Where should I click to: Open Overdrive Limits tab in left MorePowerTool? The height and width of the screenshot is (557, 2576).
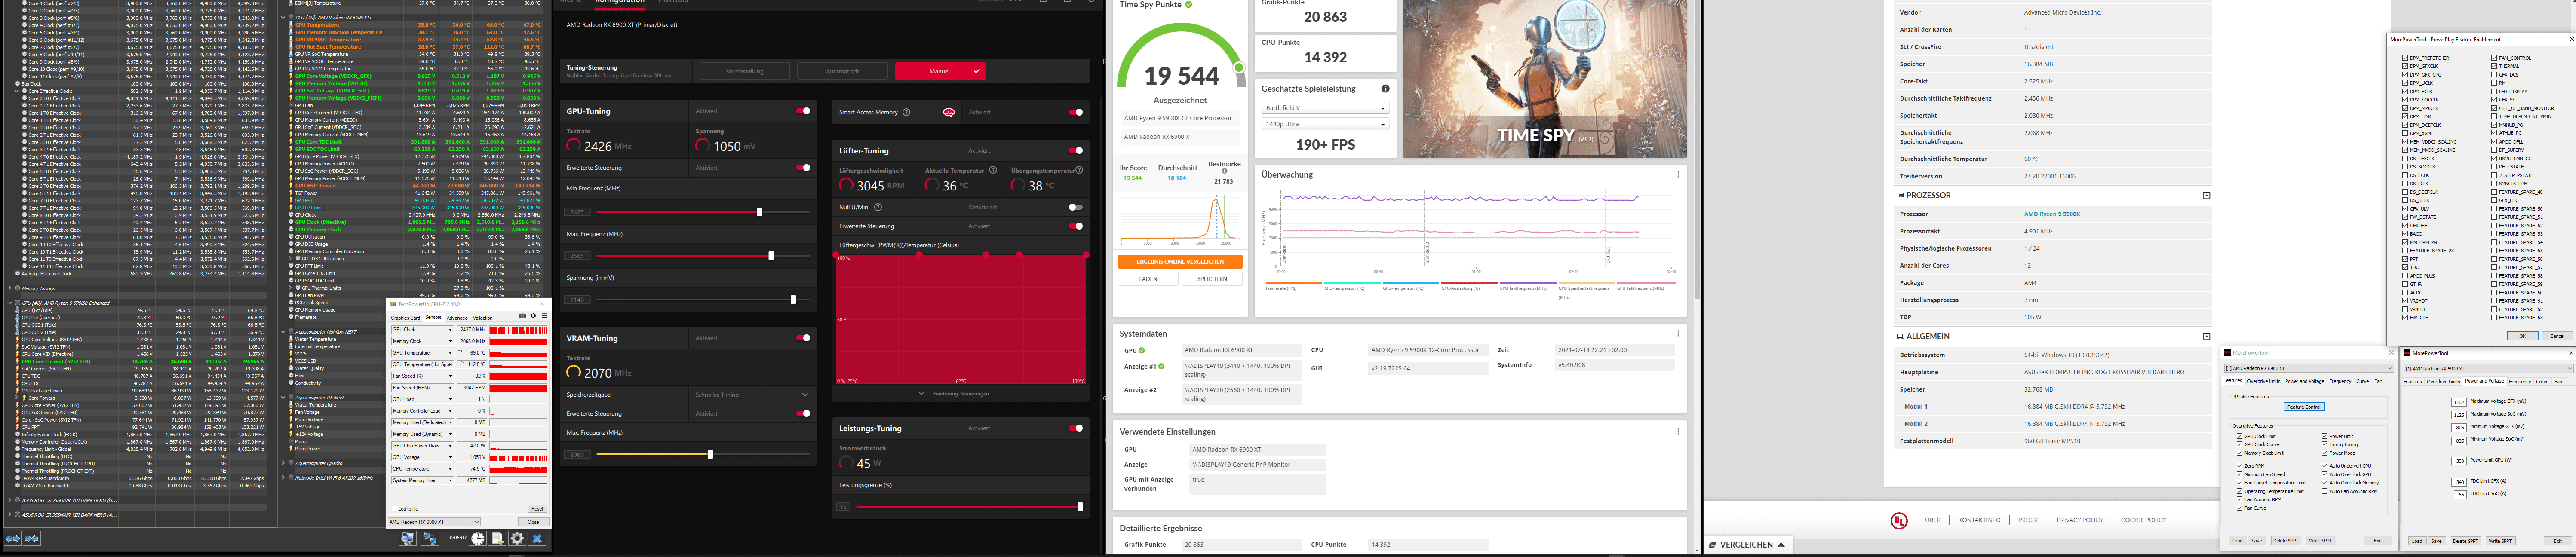[x=2264, y=381]
